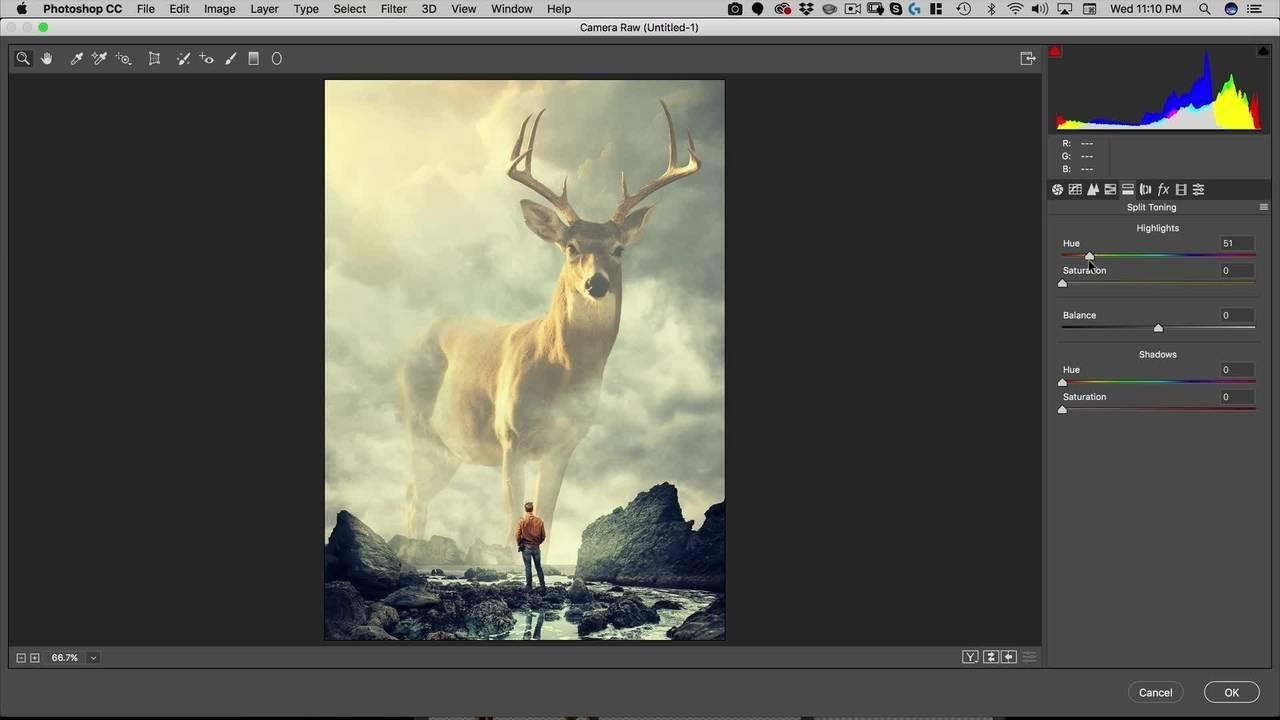The height and width of the screenshot is (720, 1280).
Task: Select the Hand tool
Action: pos(46,59)
